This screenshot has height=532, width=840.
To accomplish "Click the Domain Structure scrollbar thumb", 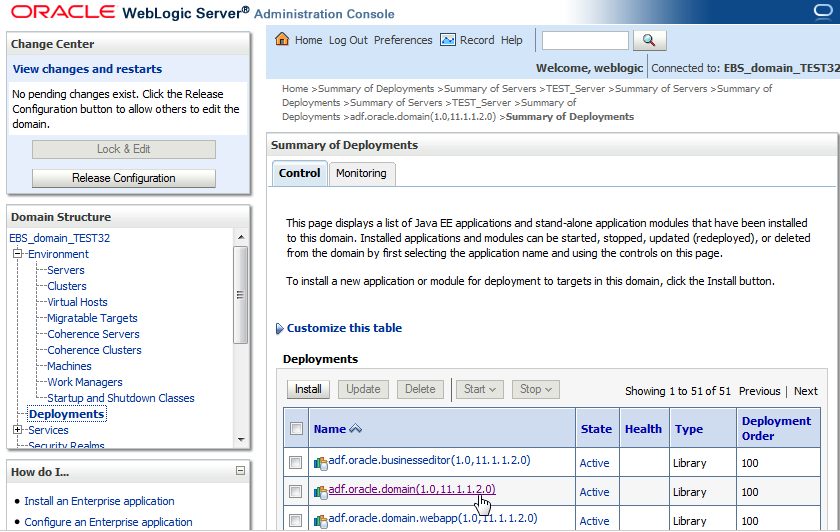I will click(x=241, y=294).
